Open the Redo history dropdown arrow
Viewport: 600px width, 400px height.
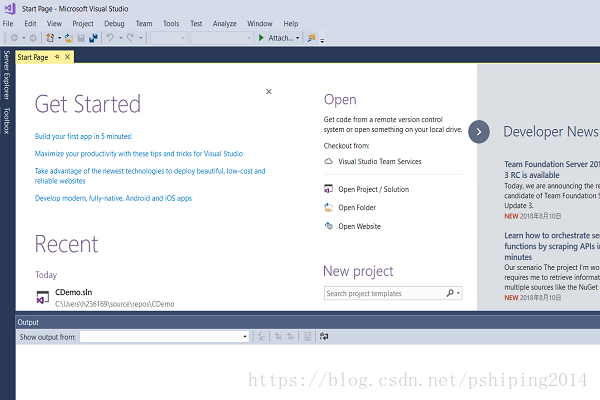[x=141, y=38]
